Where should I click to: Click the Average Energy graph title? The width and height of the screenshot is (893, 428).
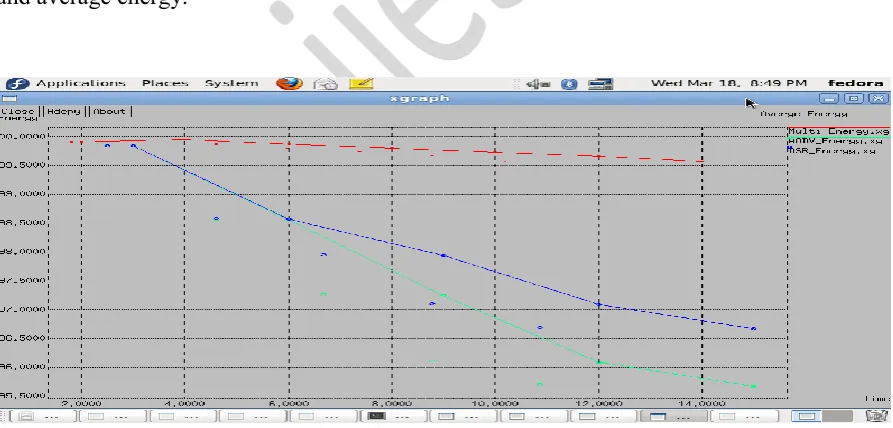[x=804, y=114]
